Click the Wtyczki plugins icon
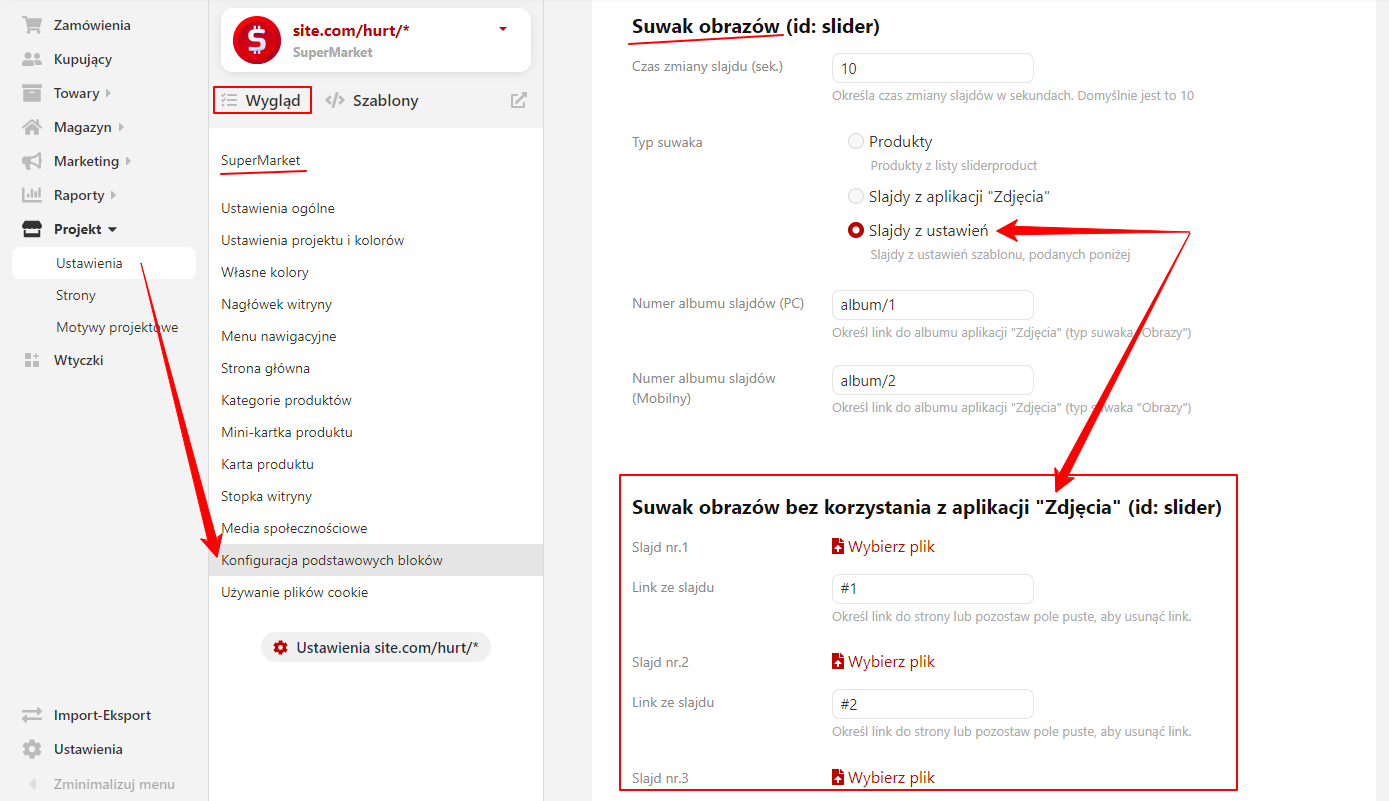Image resolution: width=1389 pixels, height=801 pixels. (x=32, y=360)
